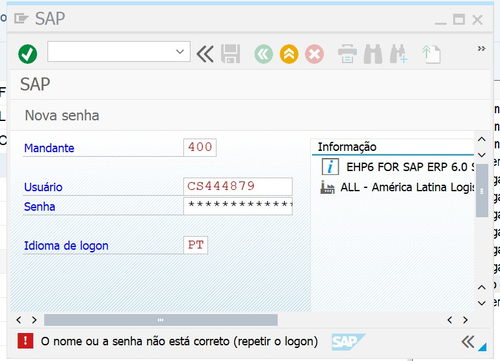Image resolution: width=500 pixels, height=361 pixels.
Task: Click the blue resize triangle in status bar
Action: pos(483,347)
